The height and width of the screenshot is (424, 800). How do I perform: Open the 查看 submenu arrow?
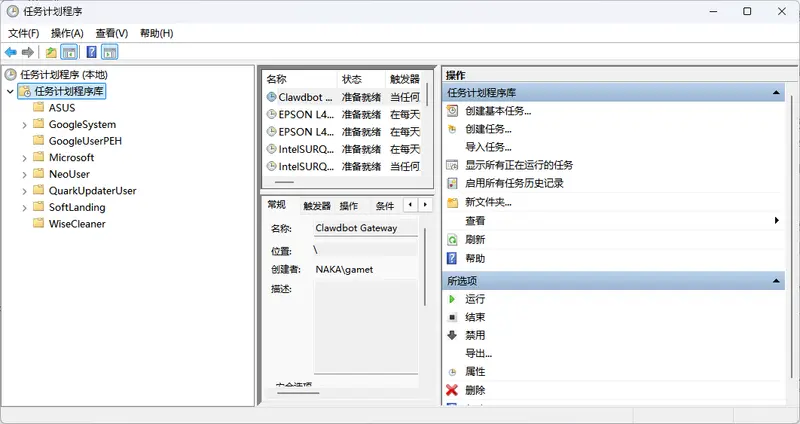(x=777, y=220)
